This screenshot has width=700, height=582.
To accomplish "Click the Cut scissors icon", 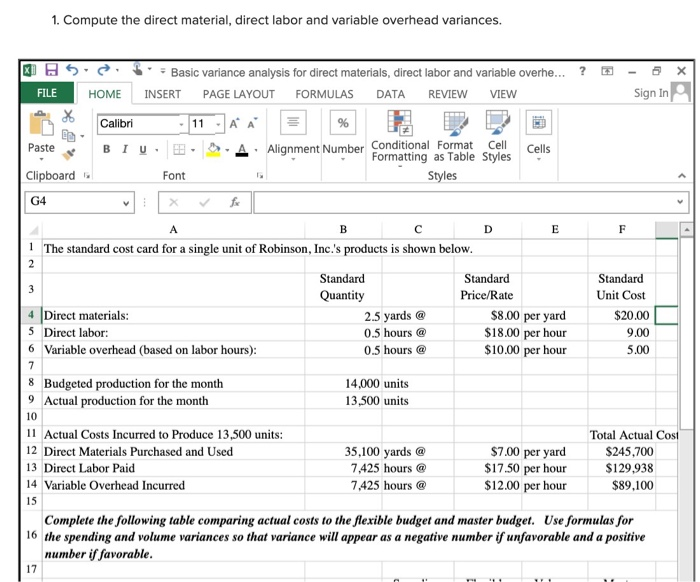I will (x=68, y=116).
